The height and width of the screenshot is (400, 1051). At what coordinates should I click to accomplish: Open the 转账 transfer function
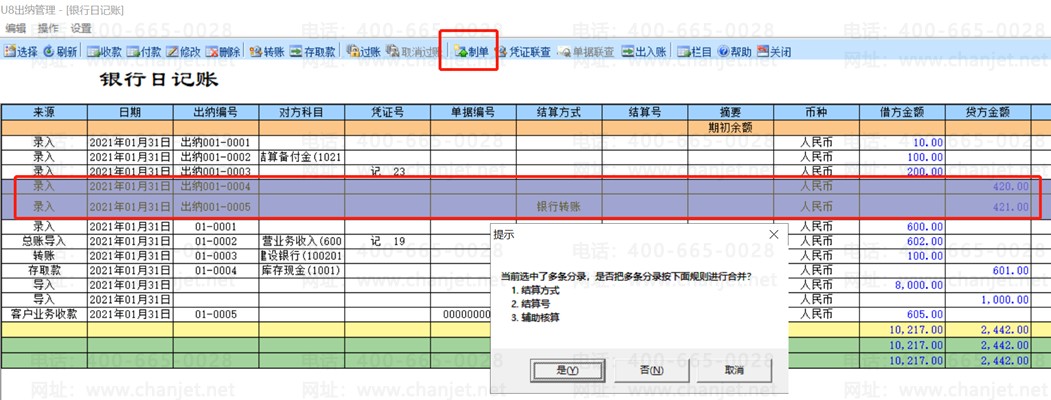click(267, 52)
